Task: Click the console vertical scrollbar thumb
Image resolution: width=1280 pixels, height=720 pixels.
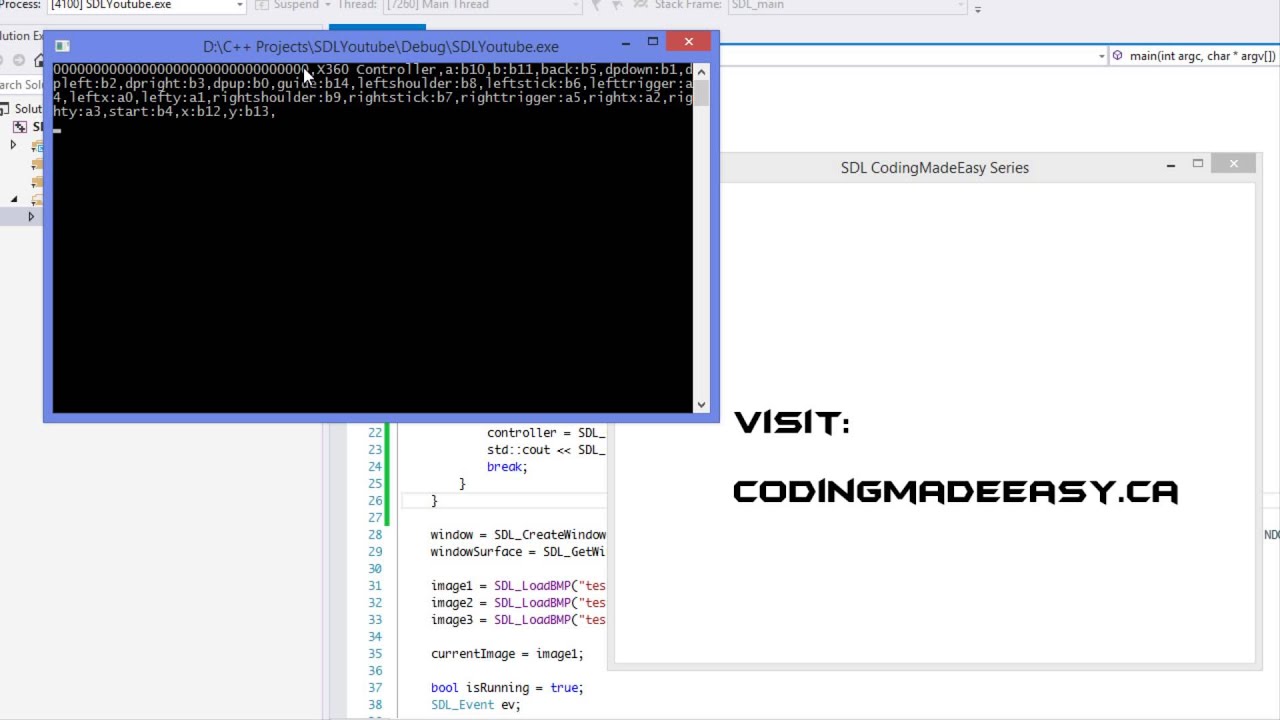Action: (x=701, y=92)
